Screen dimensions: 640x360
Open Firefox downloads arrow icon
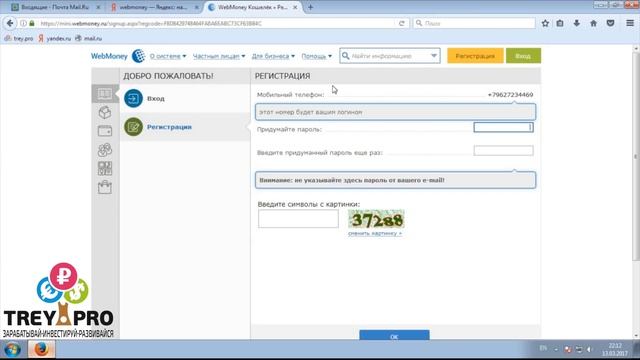576,23
